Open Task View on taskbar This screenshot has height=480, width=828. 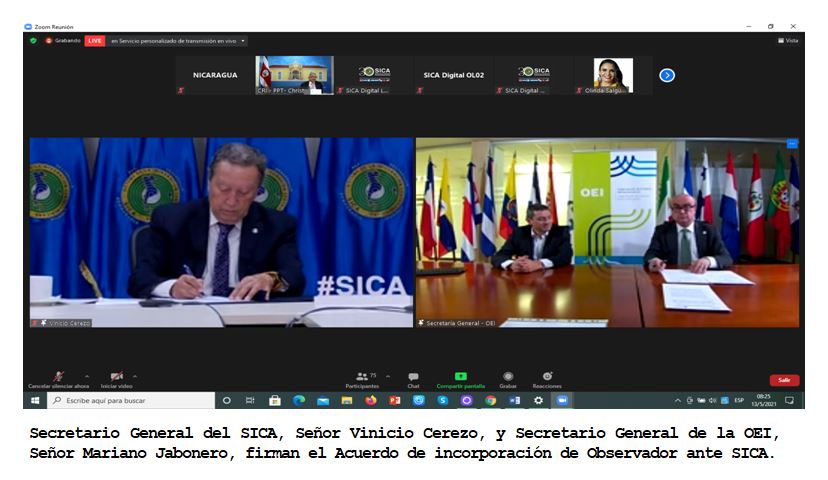click(x=250, y=400)
